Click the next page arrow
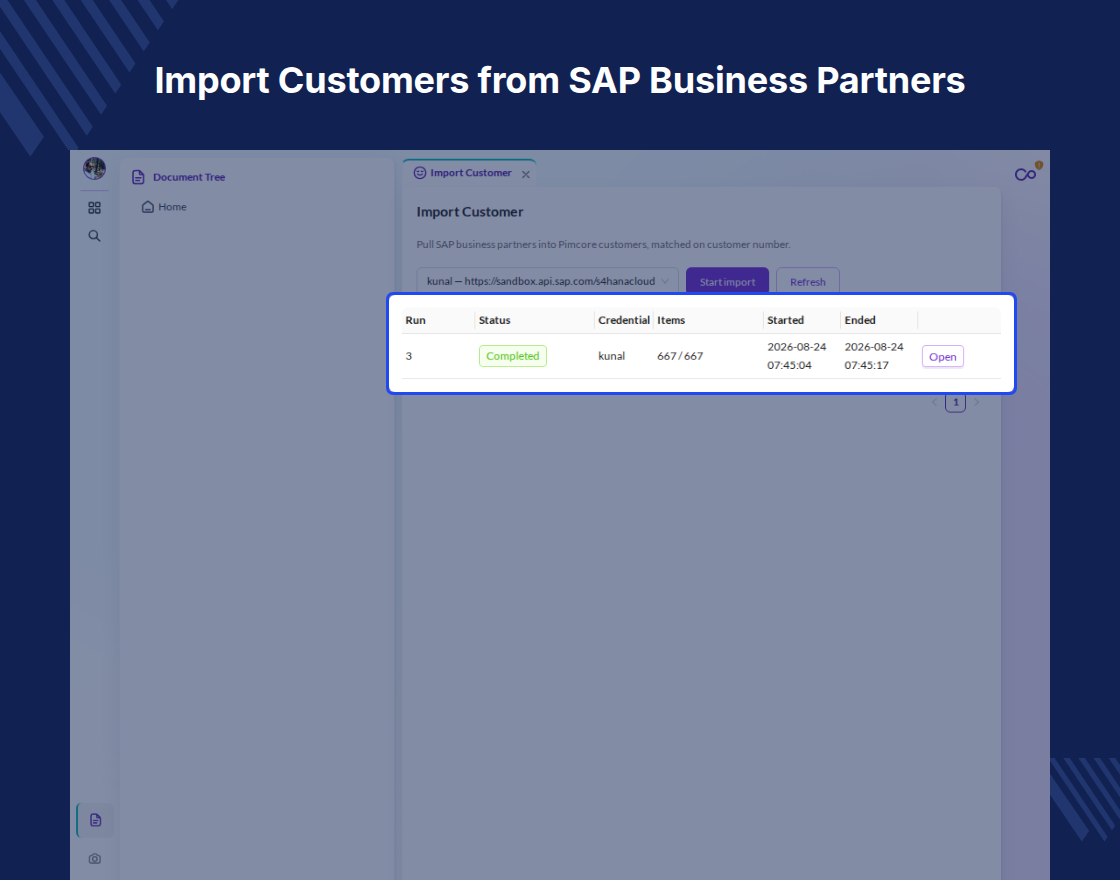The image size is (1120, 880). [976, 402]
